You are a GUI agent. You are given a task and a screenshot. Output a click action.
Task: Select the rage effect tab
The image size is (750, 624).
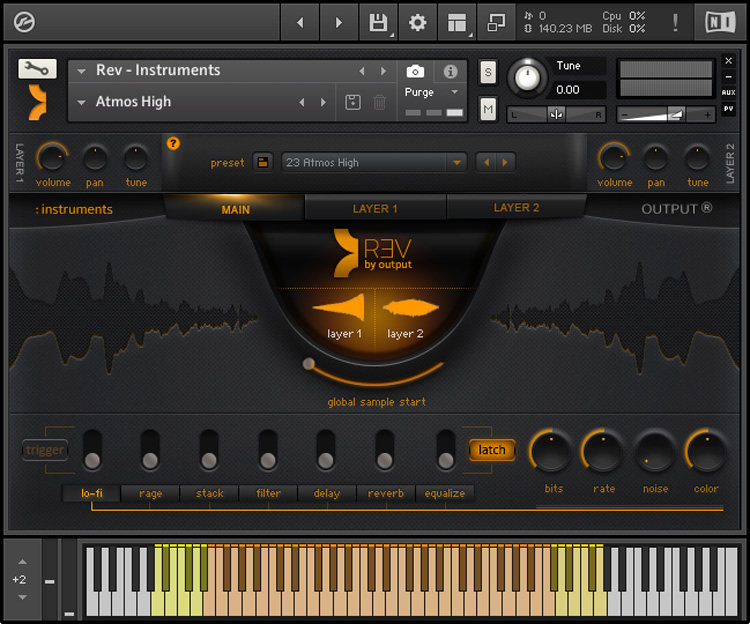150,493
